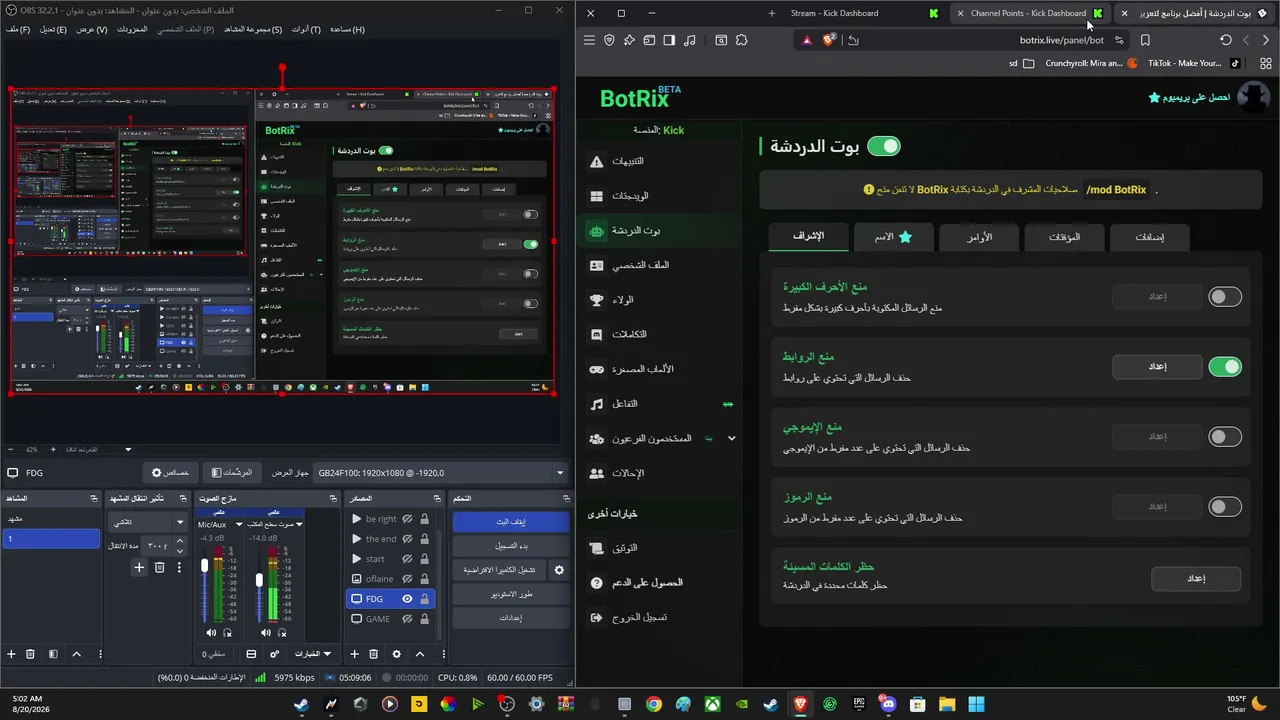Viewport: 1280px width, 720px height.
Task: Start recording in OBS controls
Action: coord(511,546)
